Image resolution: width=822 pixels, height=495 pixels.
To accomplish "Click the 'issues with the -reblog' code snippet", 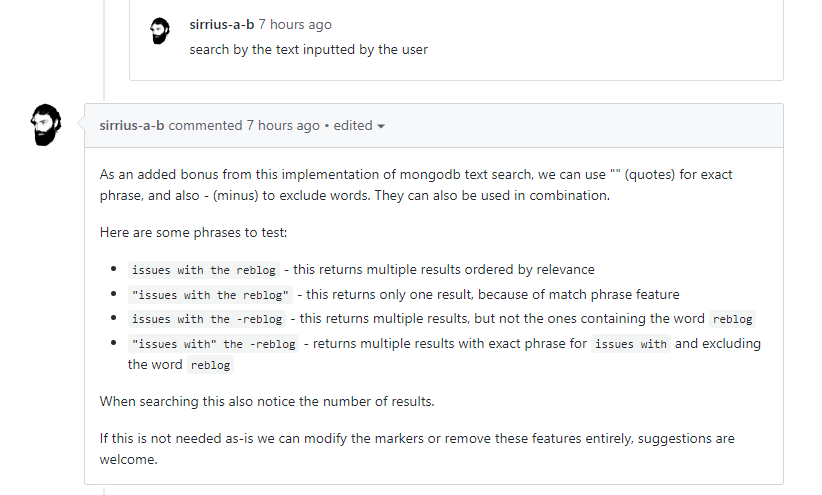I will [x=207, y=319].
